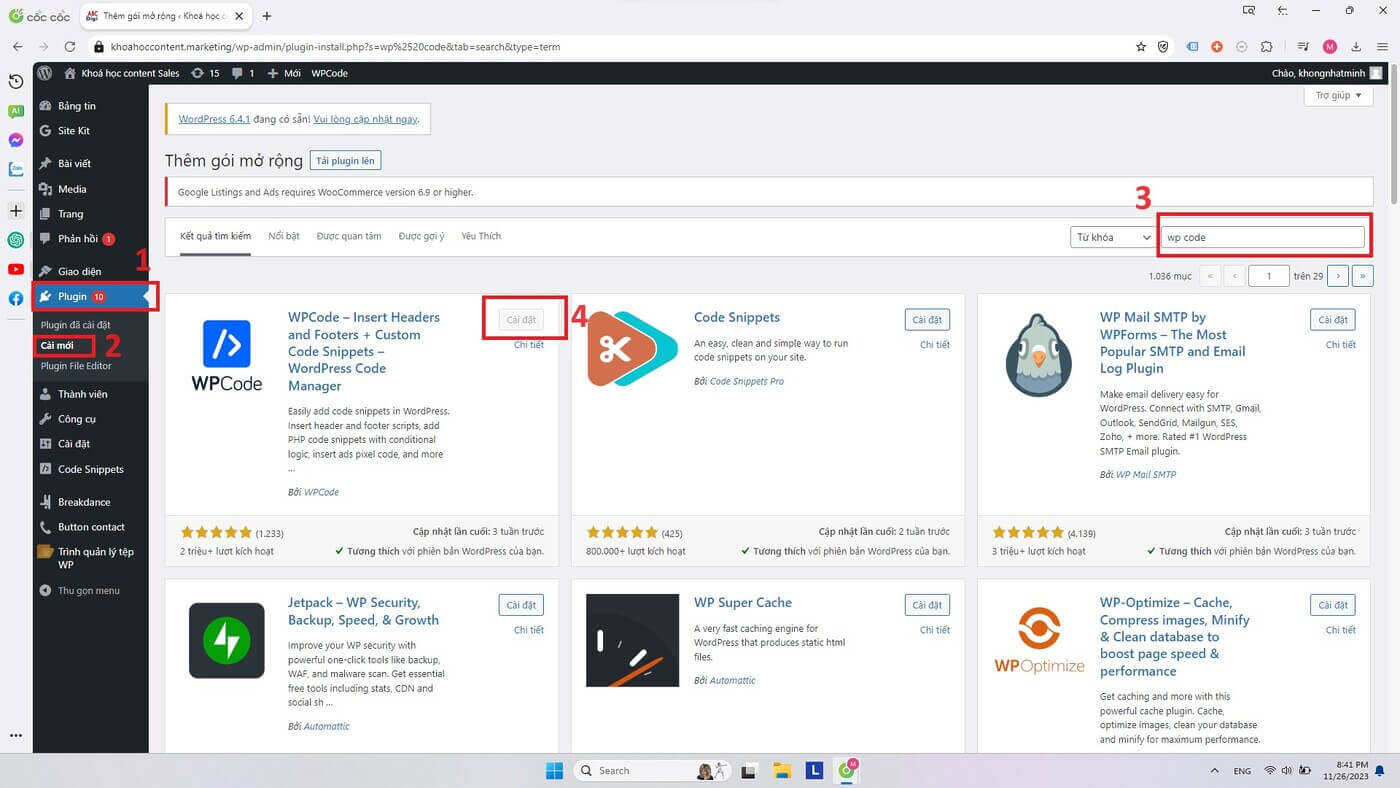Install the Jetpack plugin

(x=521, y=605)
